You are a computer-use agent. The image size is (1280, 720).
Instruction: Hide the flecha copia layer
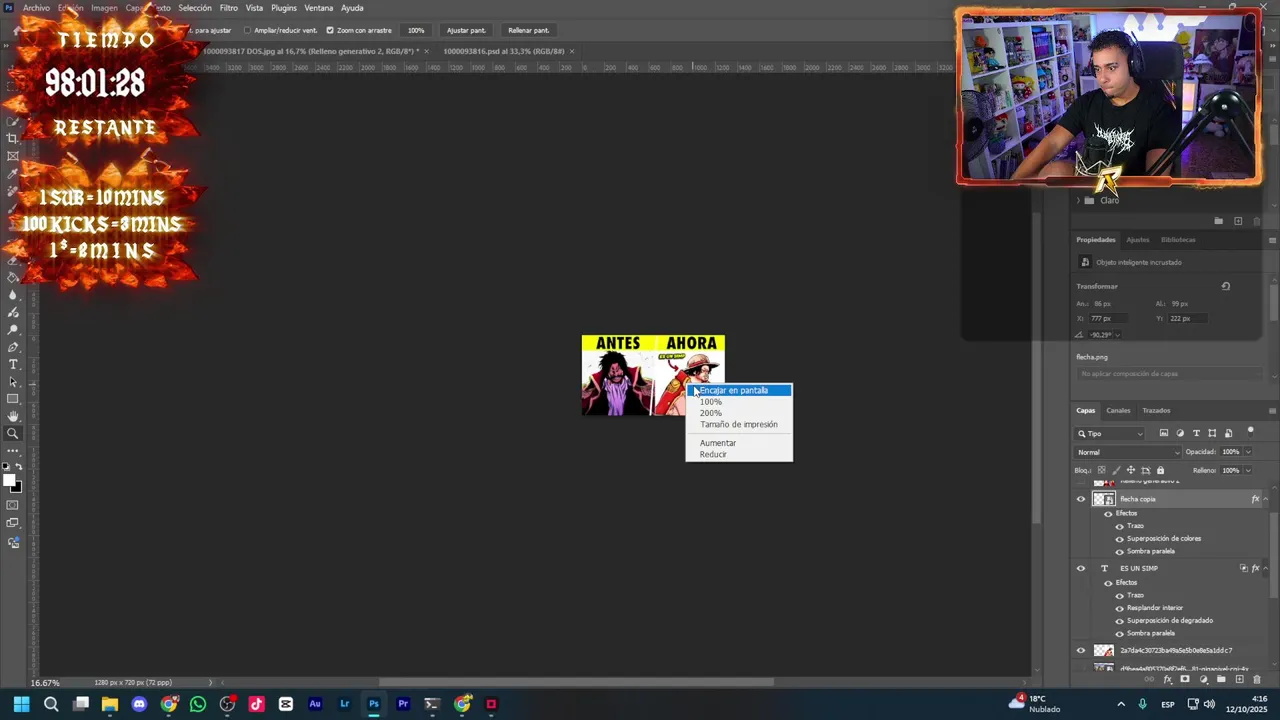(x=1081, y=499)
